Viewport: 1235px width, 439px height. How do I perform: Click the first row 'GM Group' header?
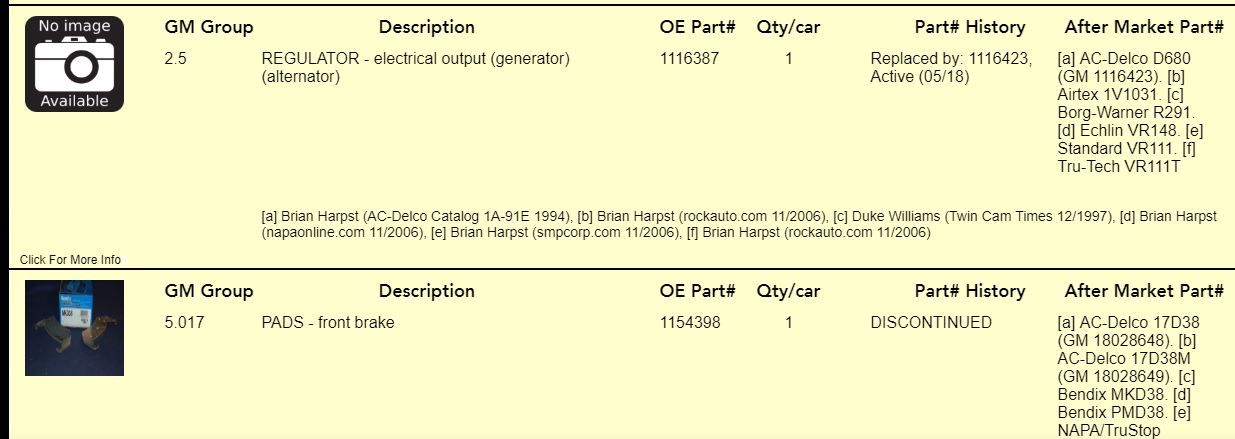[x=209, y=27]
